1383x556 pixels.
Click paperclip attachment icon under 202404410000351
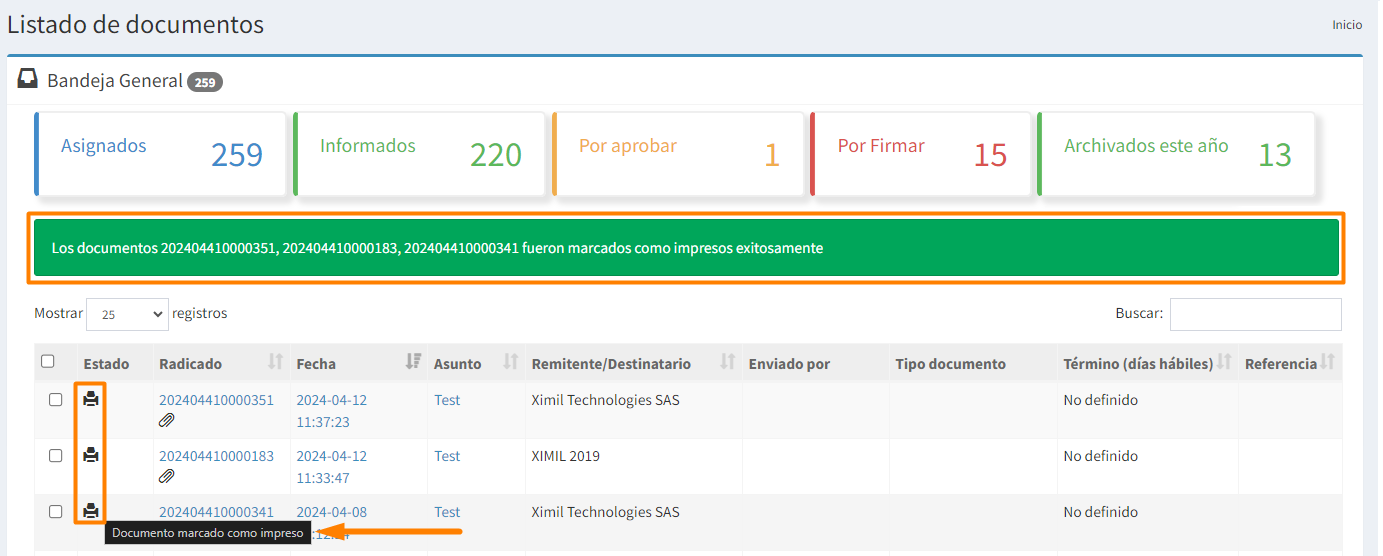(167, 421)
